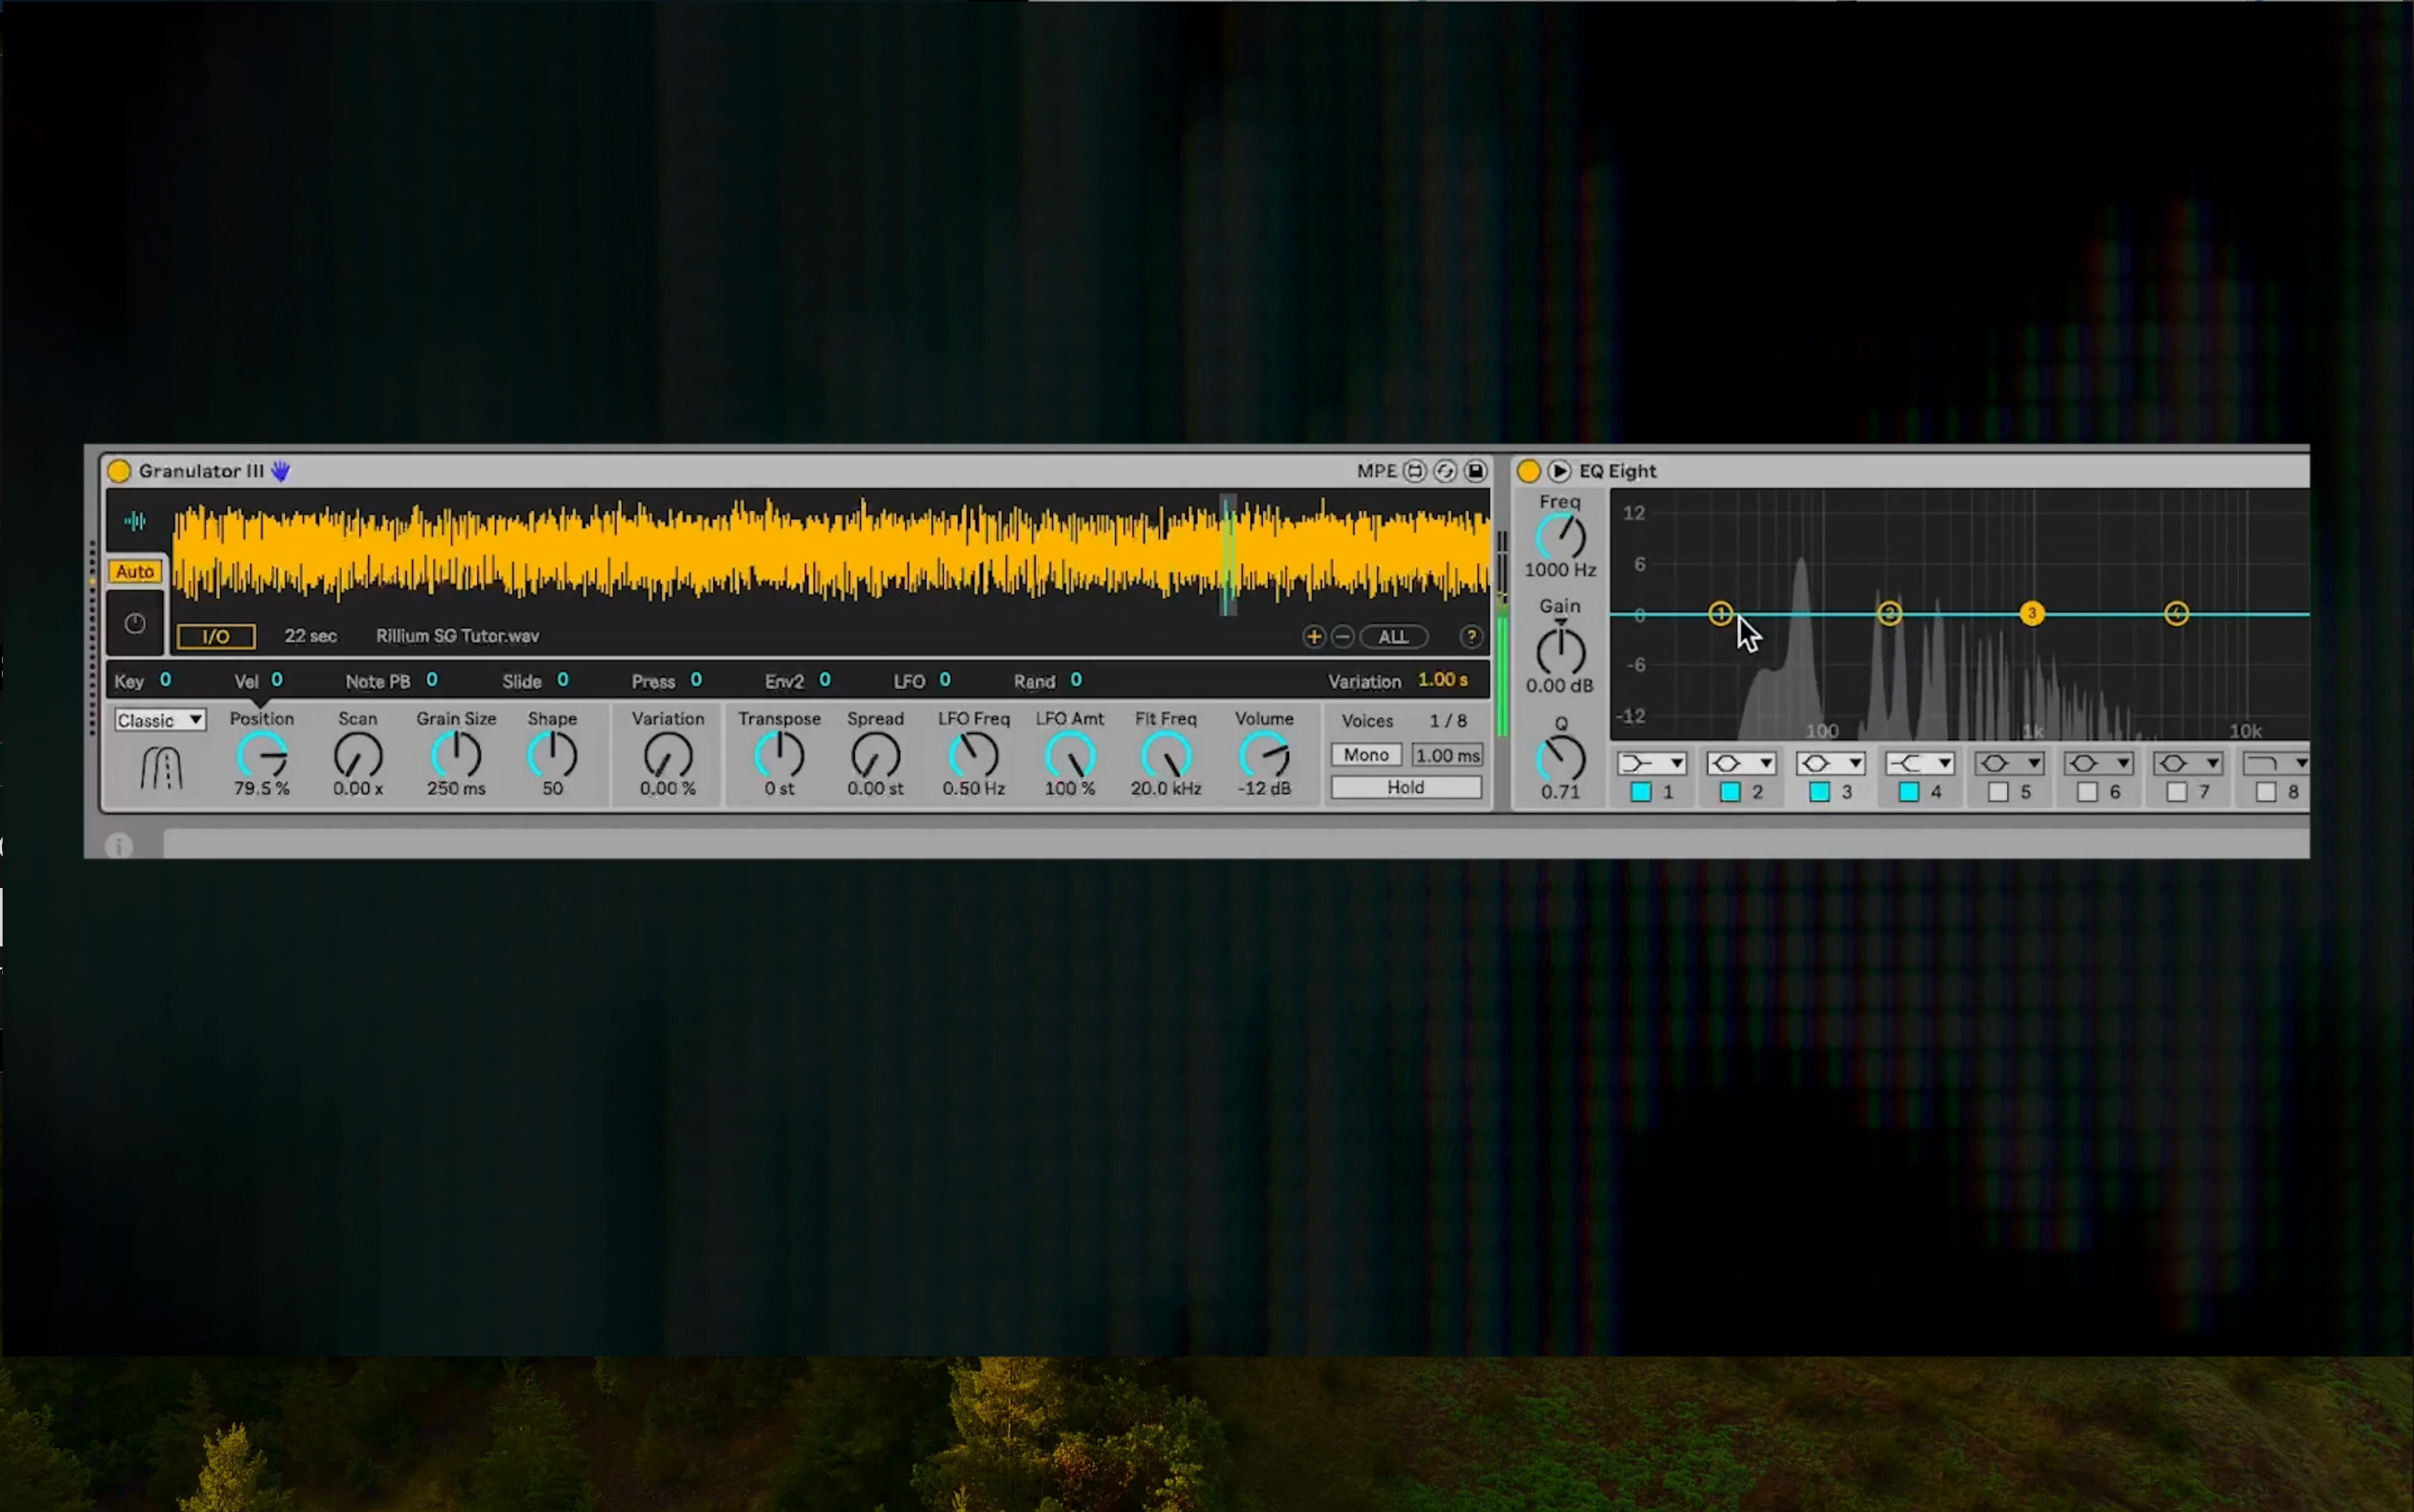Click the grain envelope shape icon below Classic
The width and height of the screenshot is (2414, 1512).
(161, 769)
